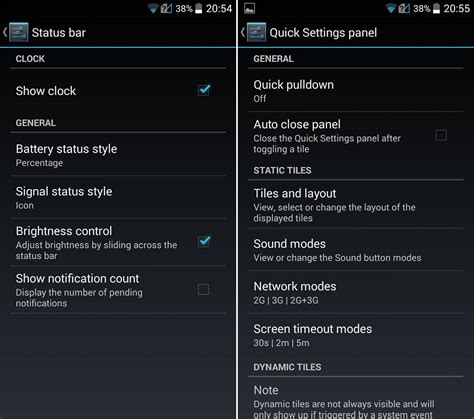Open Sound modes settings
Image resolution: width=474 pixels, height=419 pixels.
point(356,250)
